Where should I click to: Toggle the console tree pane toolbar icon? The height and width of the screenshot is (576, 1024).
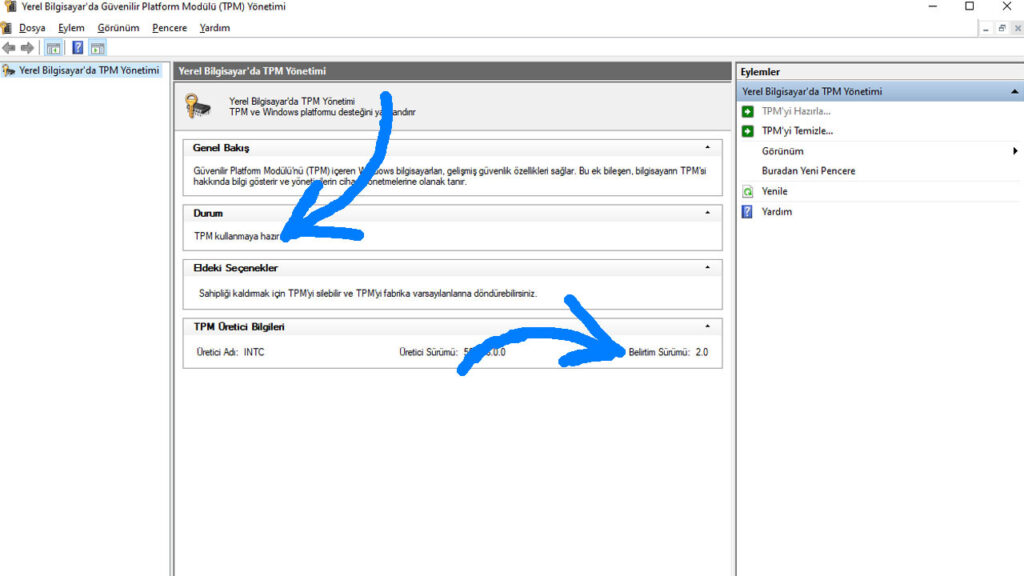[54, 48]
